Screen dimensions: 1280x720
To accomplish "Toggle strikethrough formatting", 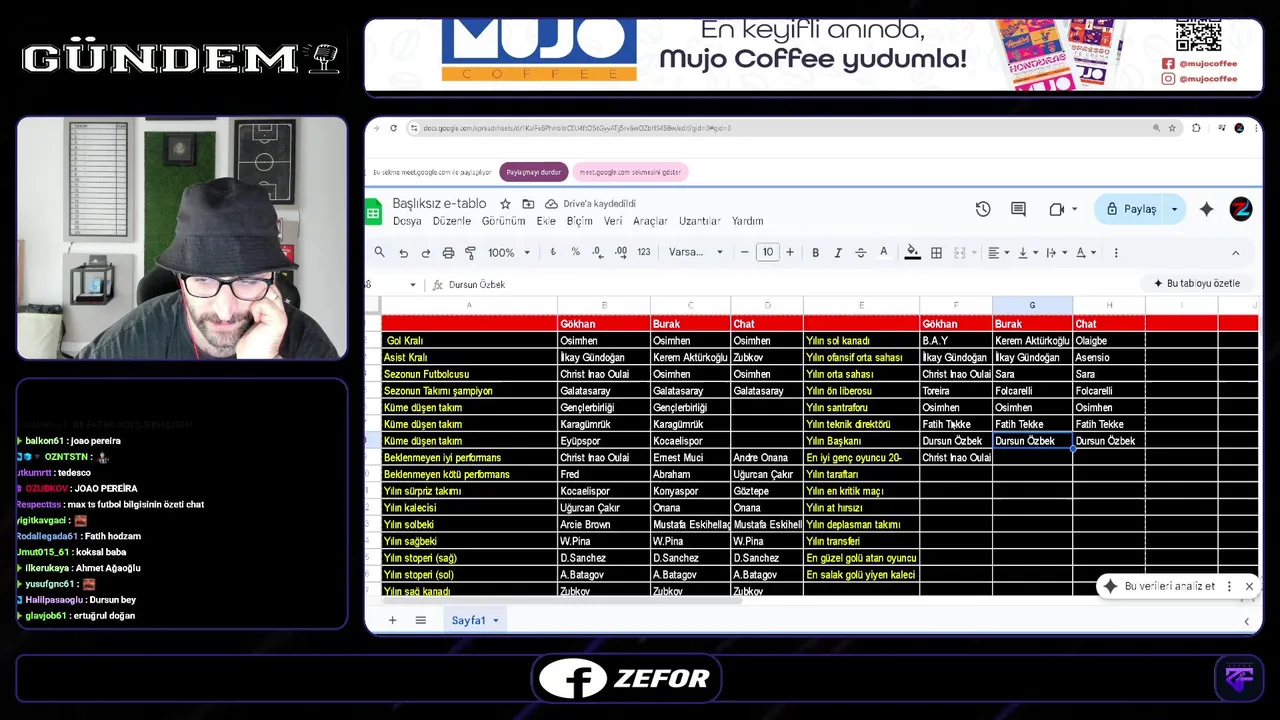I will [x=860, y=253].
